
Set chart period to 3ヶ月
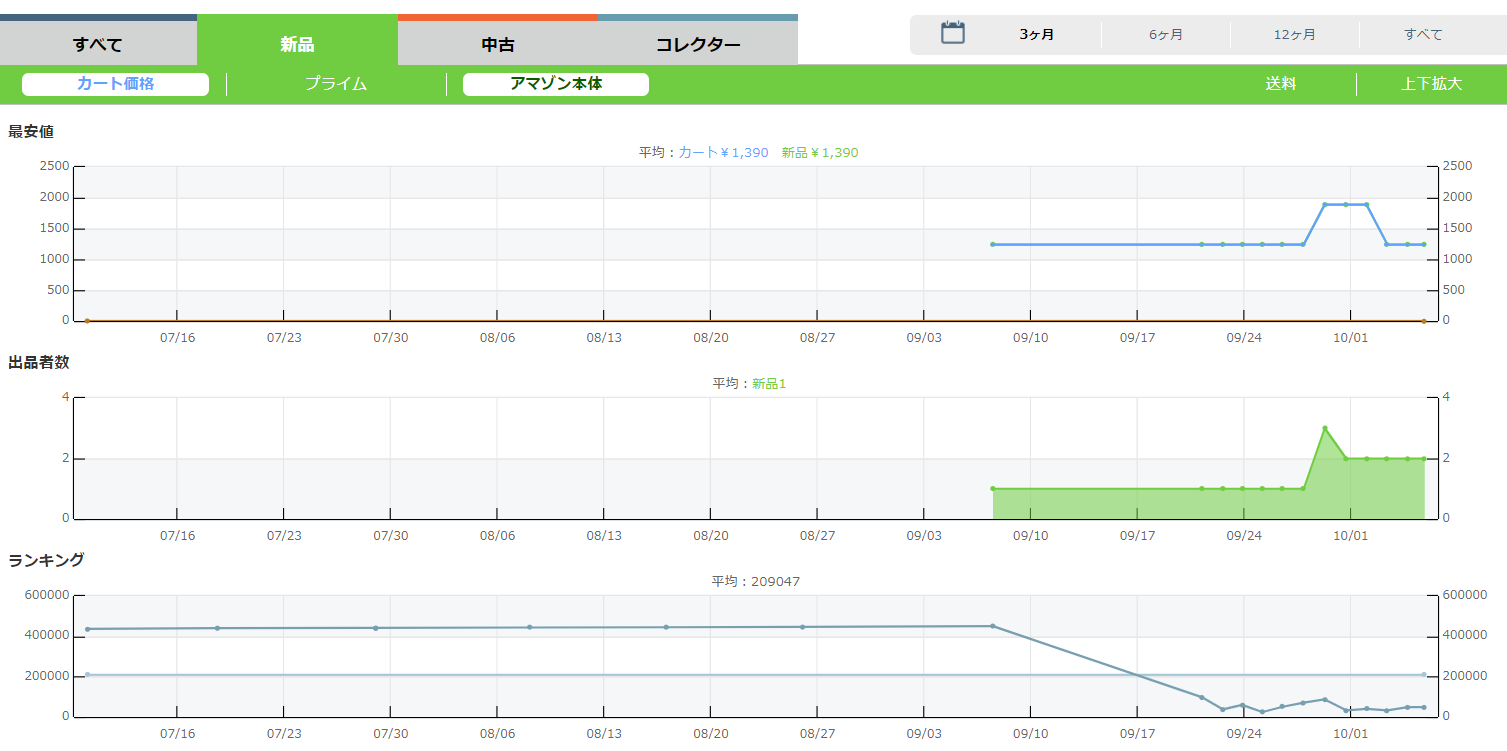coord(1036,35)
